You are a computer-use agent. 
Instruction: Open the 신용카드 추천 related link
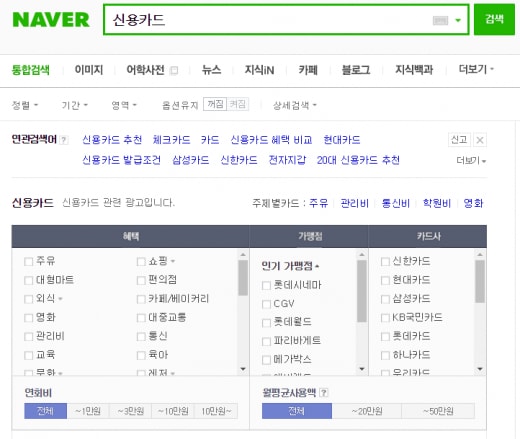[112, 140]
